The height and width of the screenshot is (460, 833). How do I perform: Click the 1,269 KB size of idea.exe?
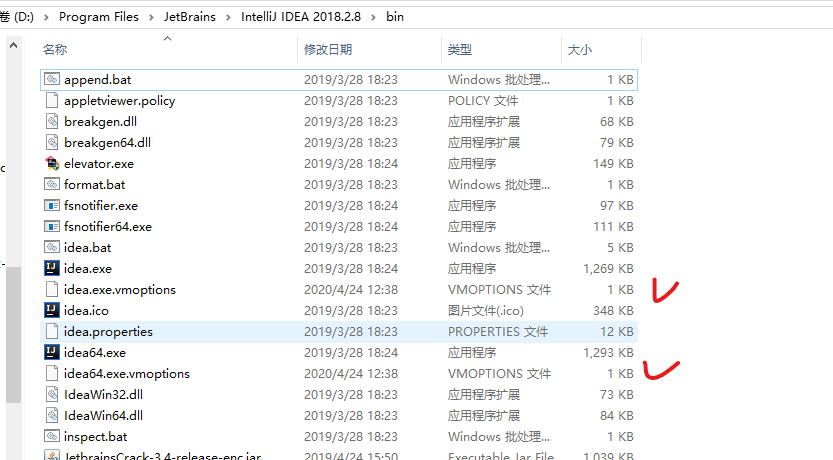[608, 268]
